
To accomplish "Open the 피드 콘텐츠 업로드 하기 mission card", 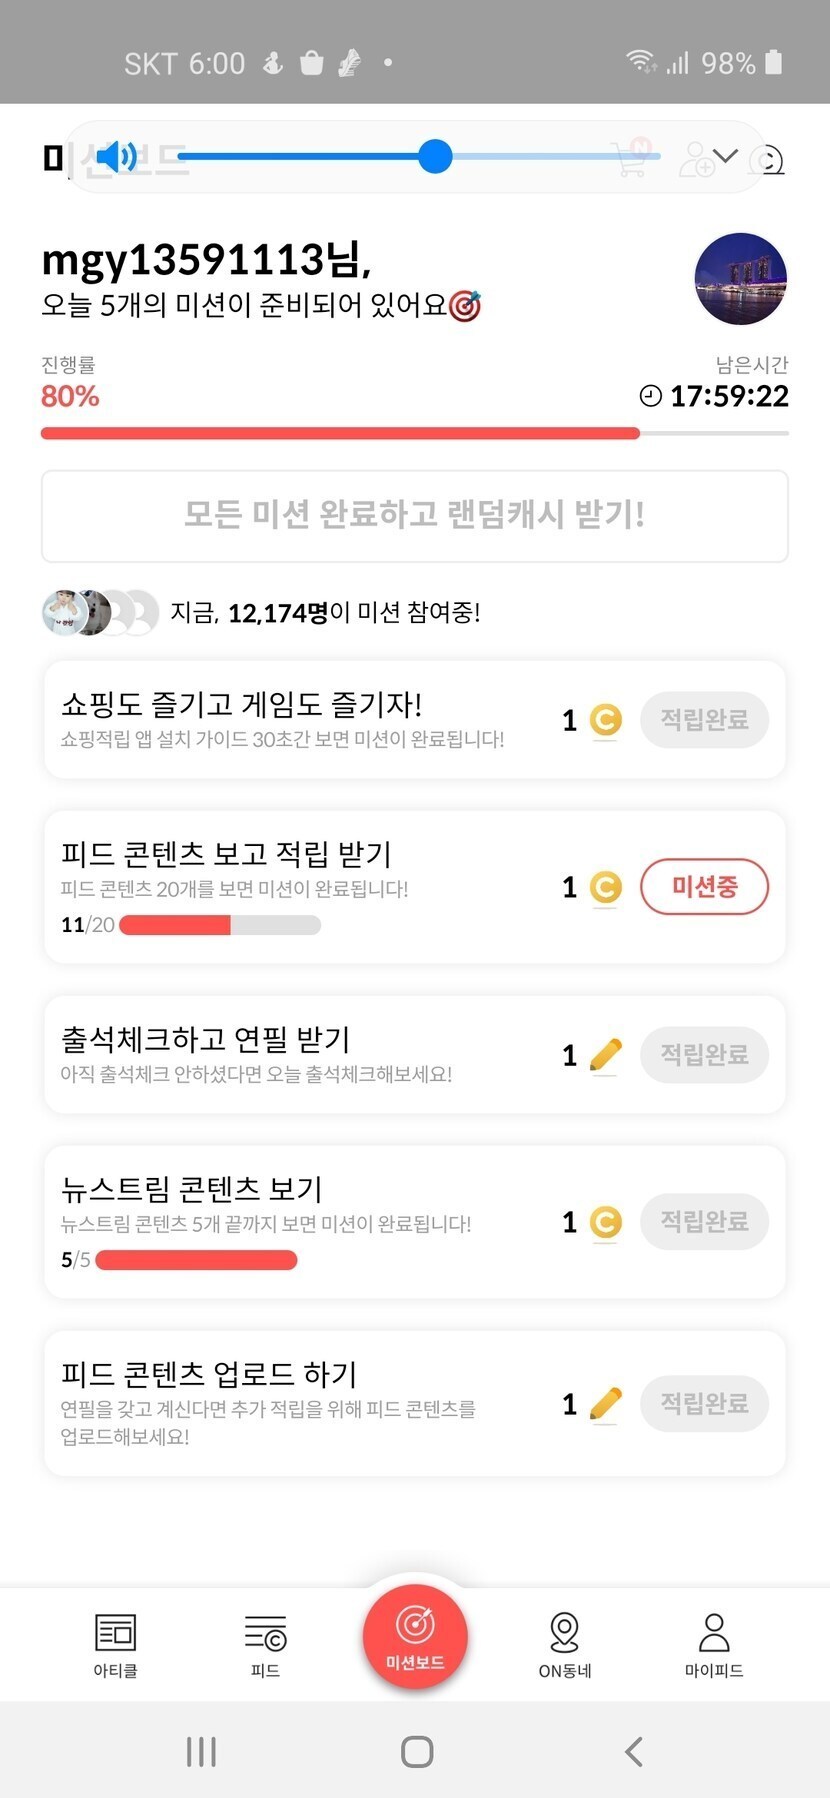I will tap(300, 1402).
